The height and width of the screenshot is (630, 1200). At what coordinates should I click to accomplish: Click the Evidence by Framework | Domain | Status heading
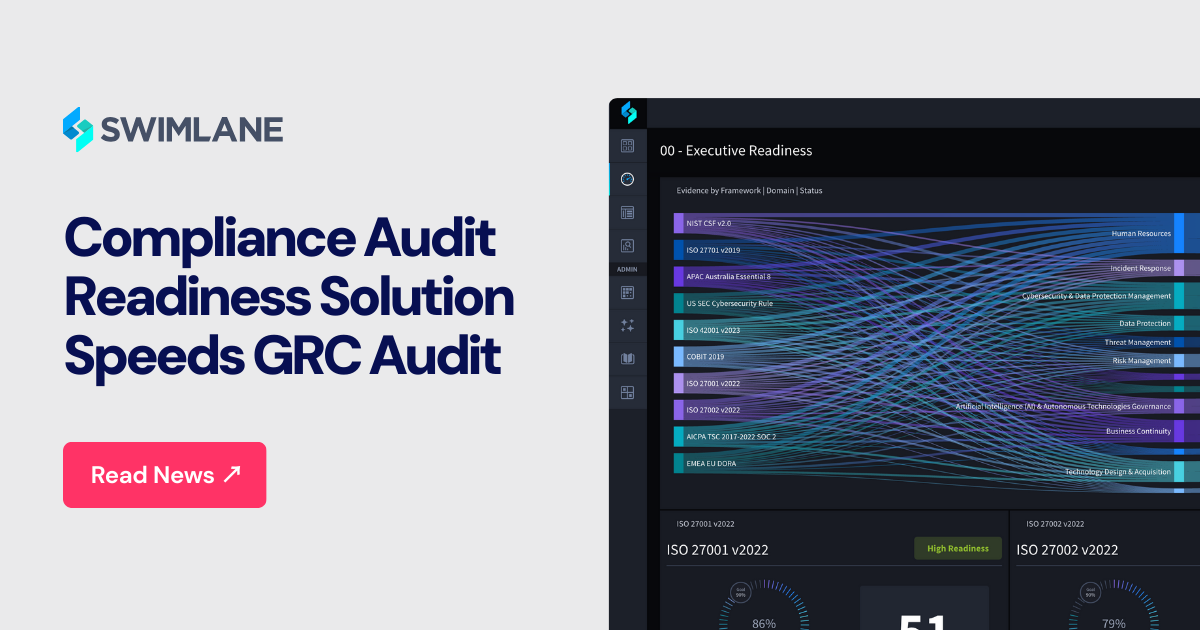click(x=749, y=191)
